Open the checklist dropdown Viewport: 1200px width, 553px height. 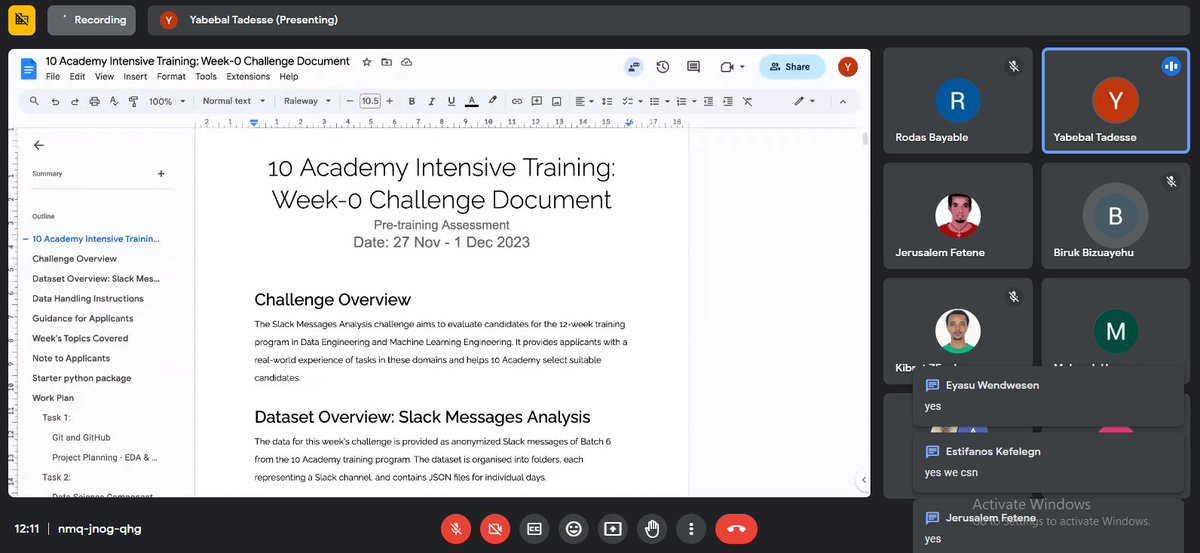(633, 101)
